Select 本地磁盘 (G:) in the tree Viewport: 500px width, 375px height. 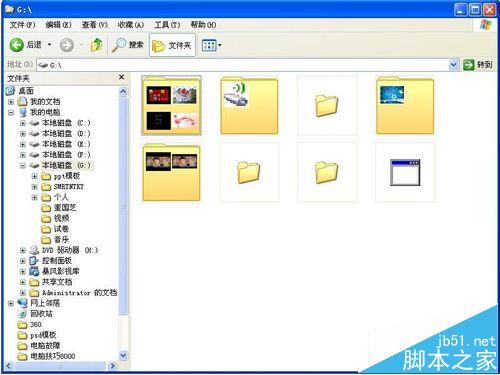point(66,165)
